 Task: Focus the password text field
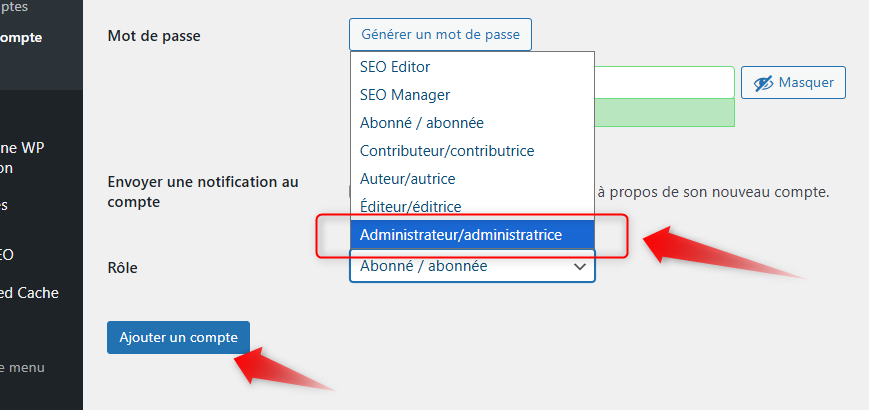664,83
